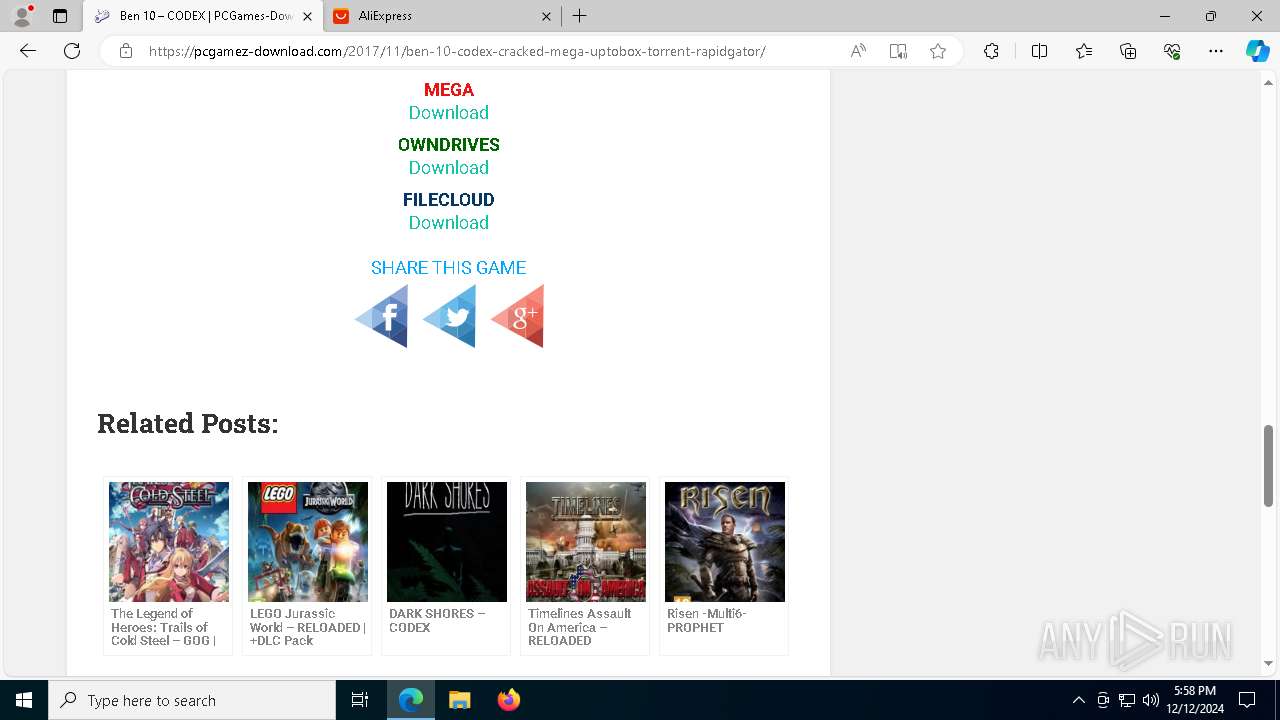This screenshot has width=1280, height=720.
Task: Open network status tray icon
Action: (x=1127, y=700)
